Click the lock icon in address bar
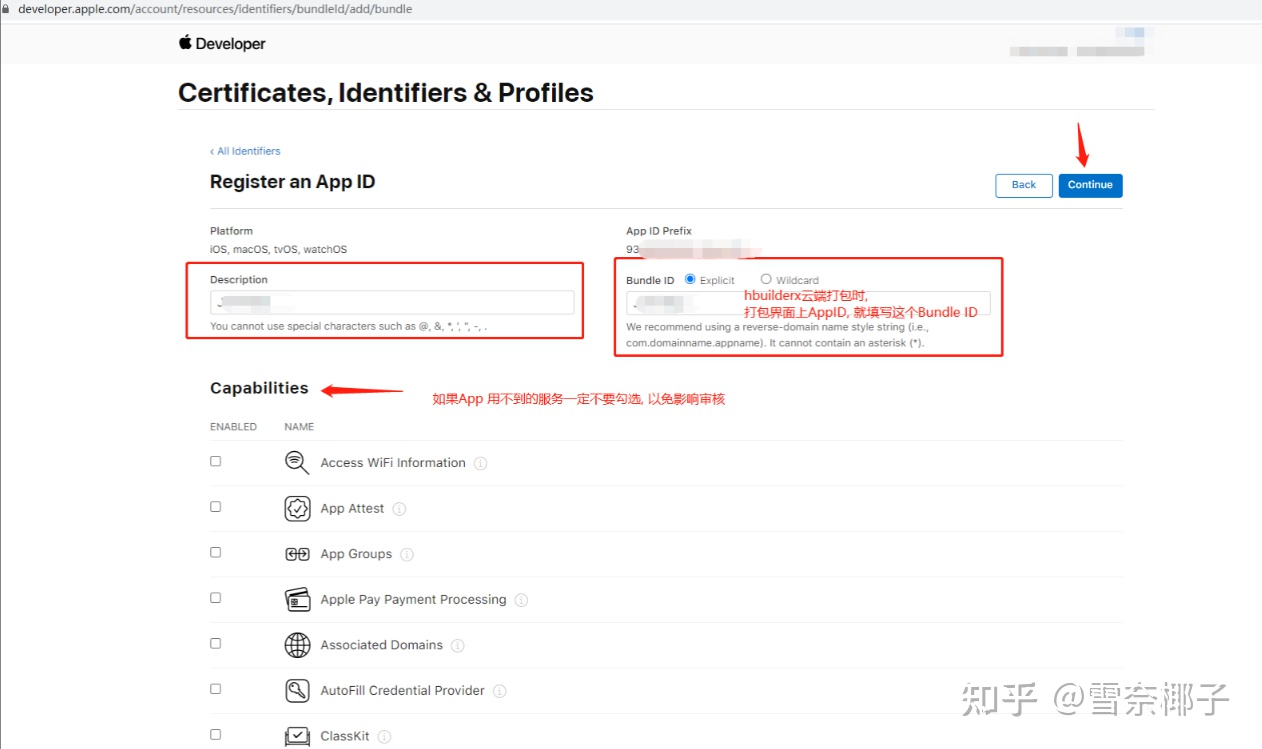The image size is (1262, 749). [x=6, y=9]
